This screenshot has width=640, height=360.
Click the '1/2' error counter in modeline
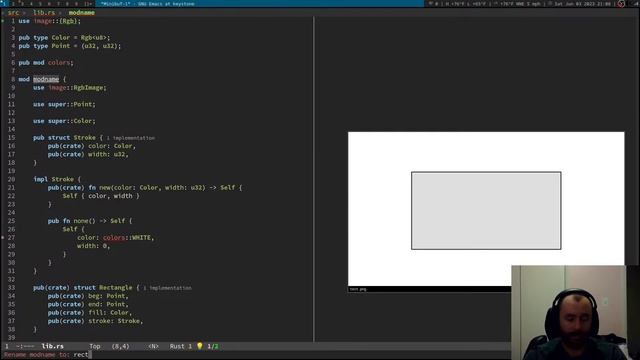213,346
